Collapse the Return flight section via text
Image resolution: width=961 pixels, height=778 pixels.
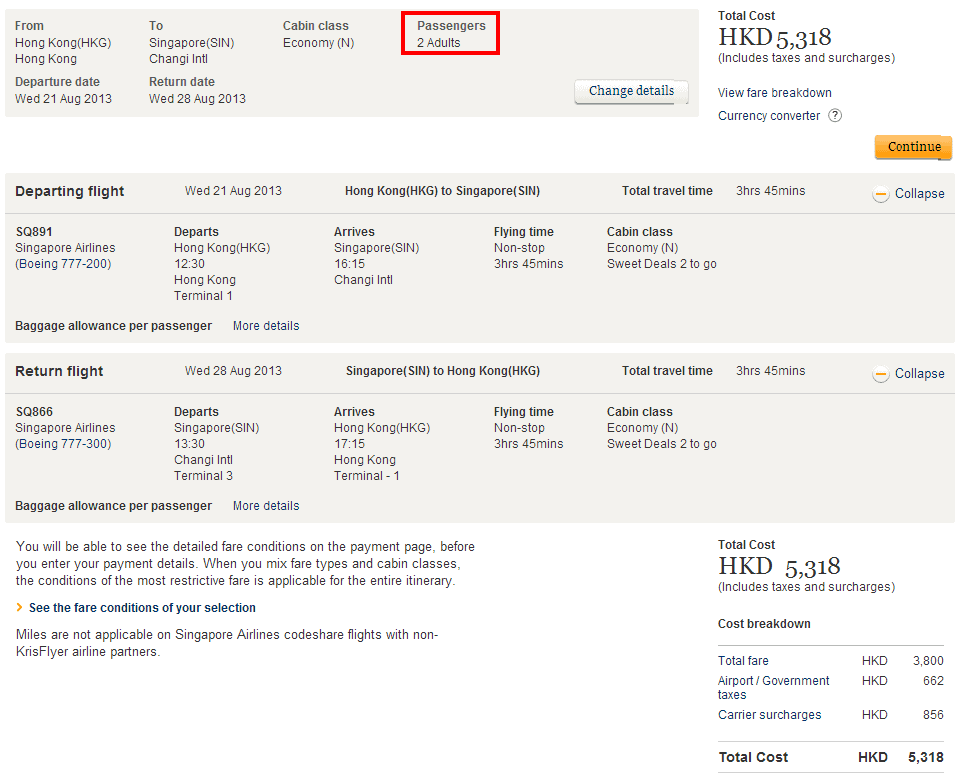coord(919,374)
